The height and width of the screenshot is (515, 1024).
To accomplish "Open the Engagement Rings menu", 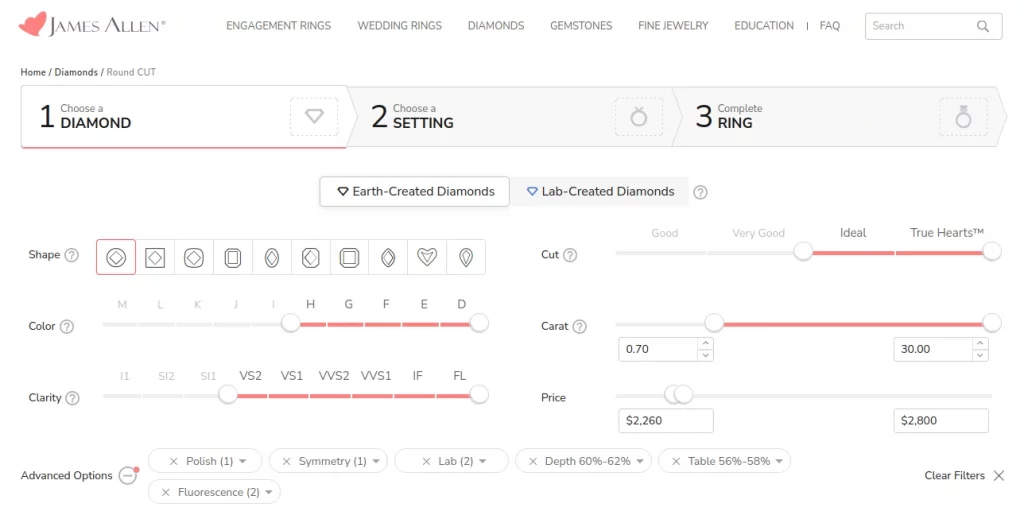I will coord(278,26).
